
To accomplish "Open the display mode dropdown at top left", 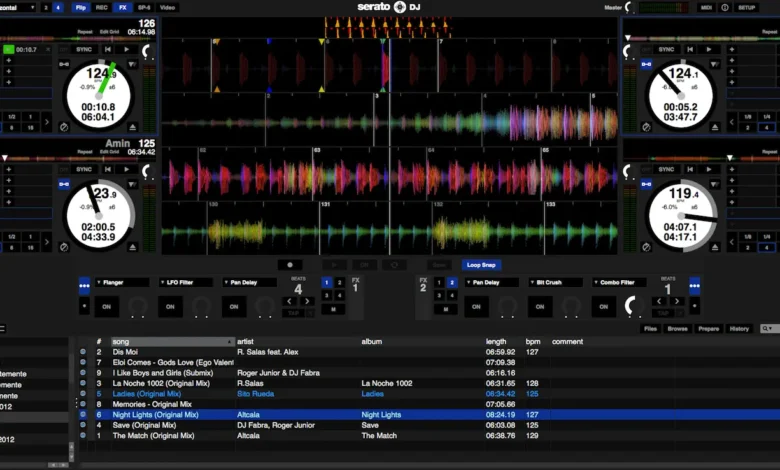I will (x=18, y=7).
